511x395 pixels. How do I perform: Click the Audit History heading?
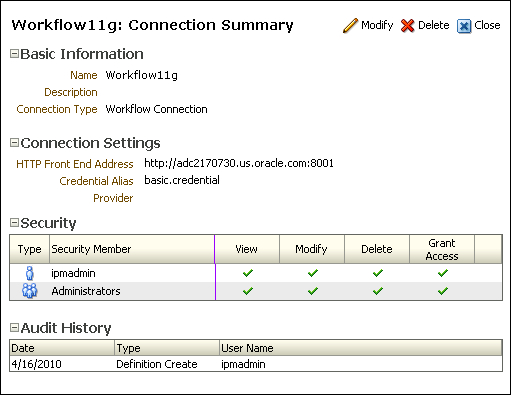point(66,328)
